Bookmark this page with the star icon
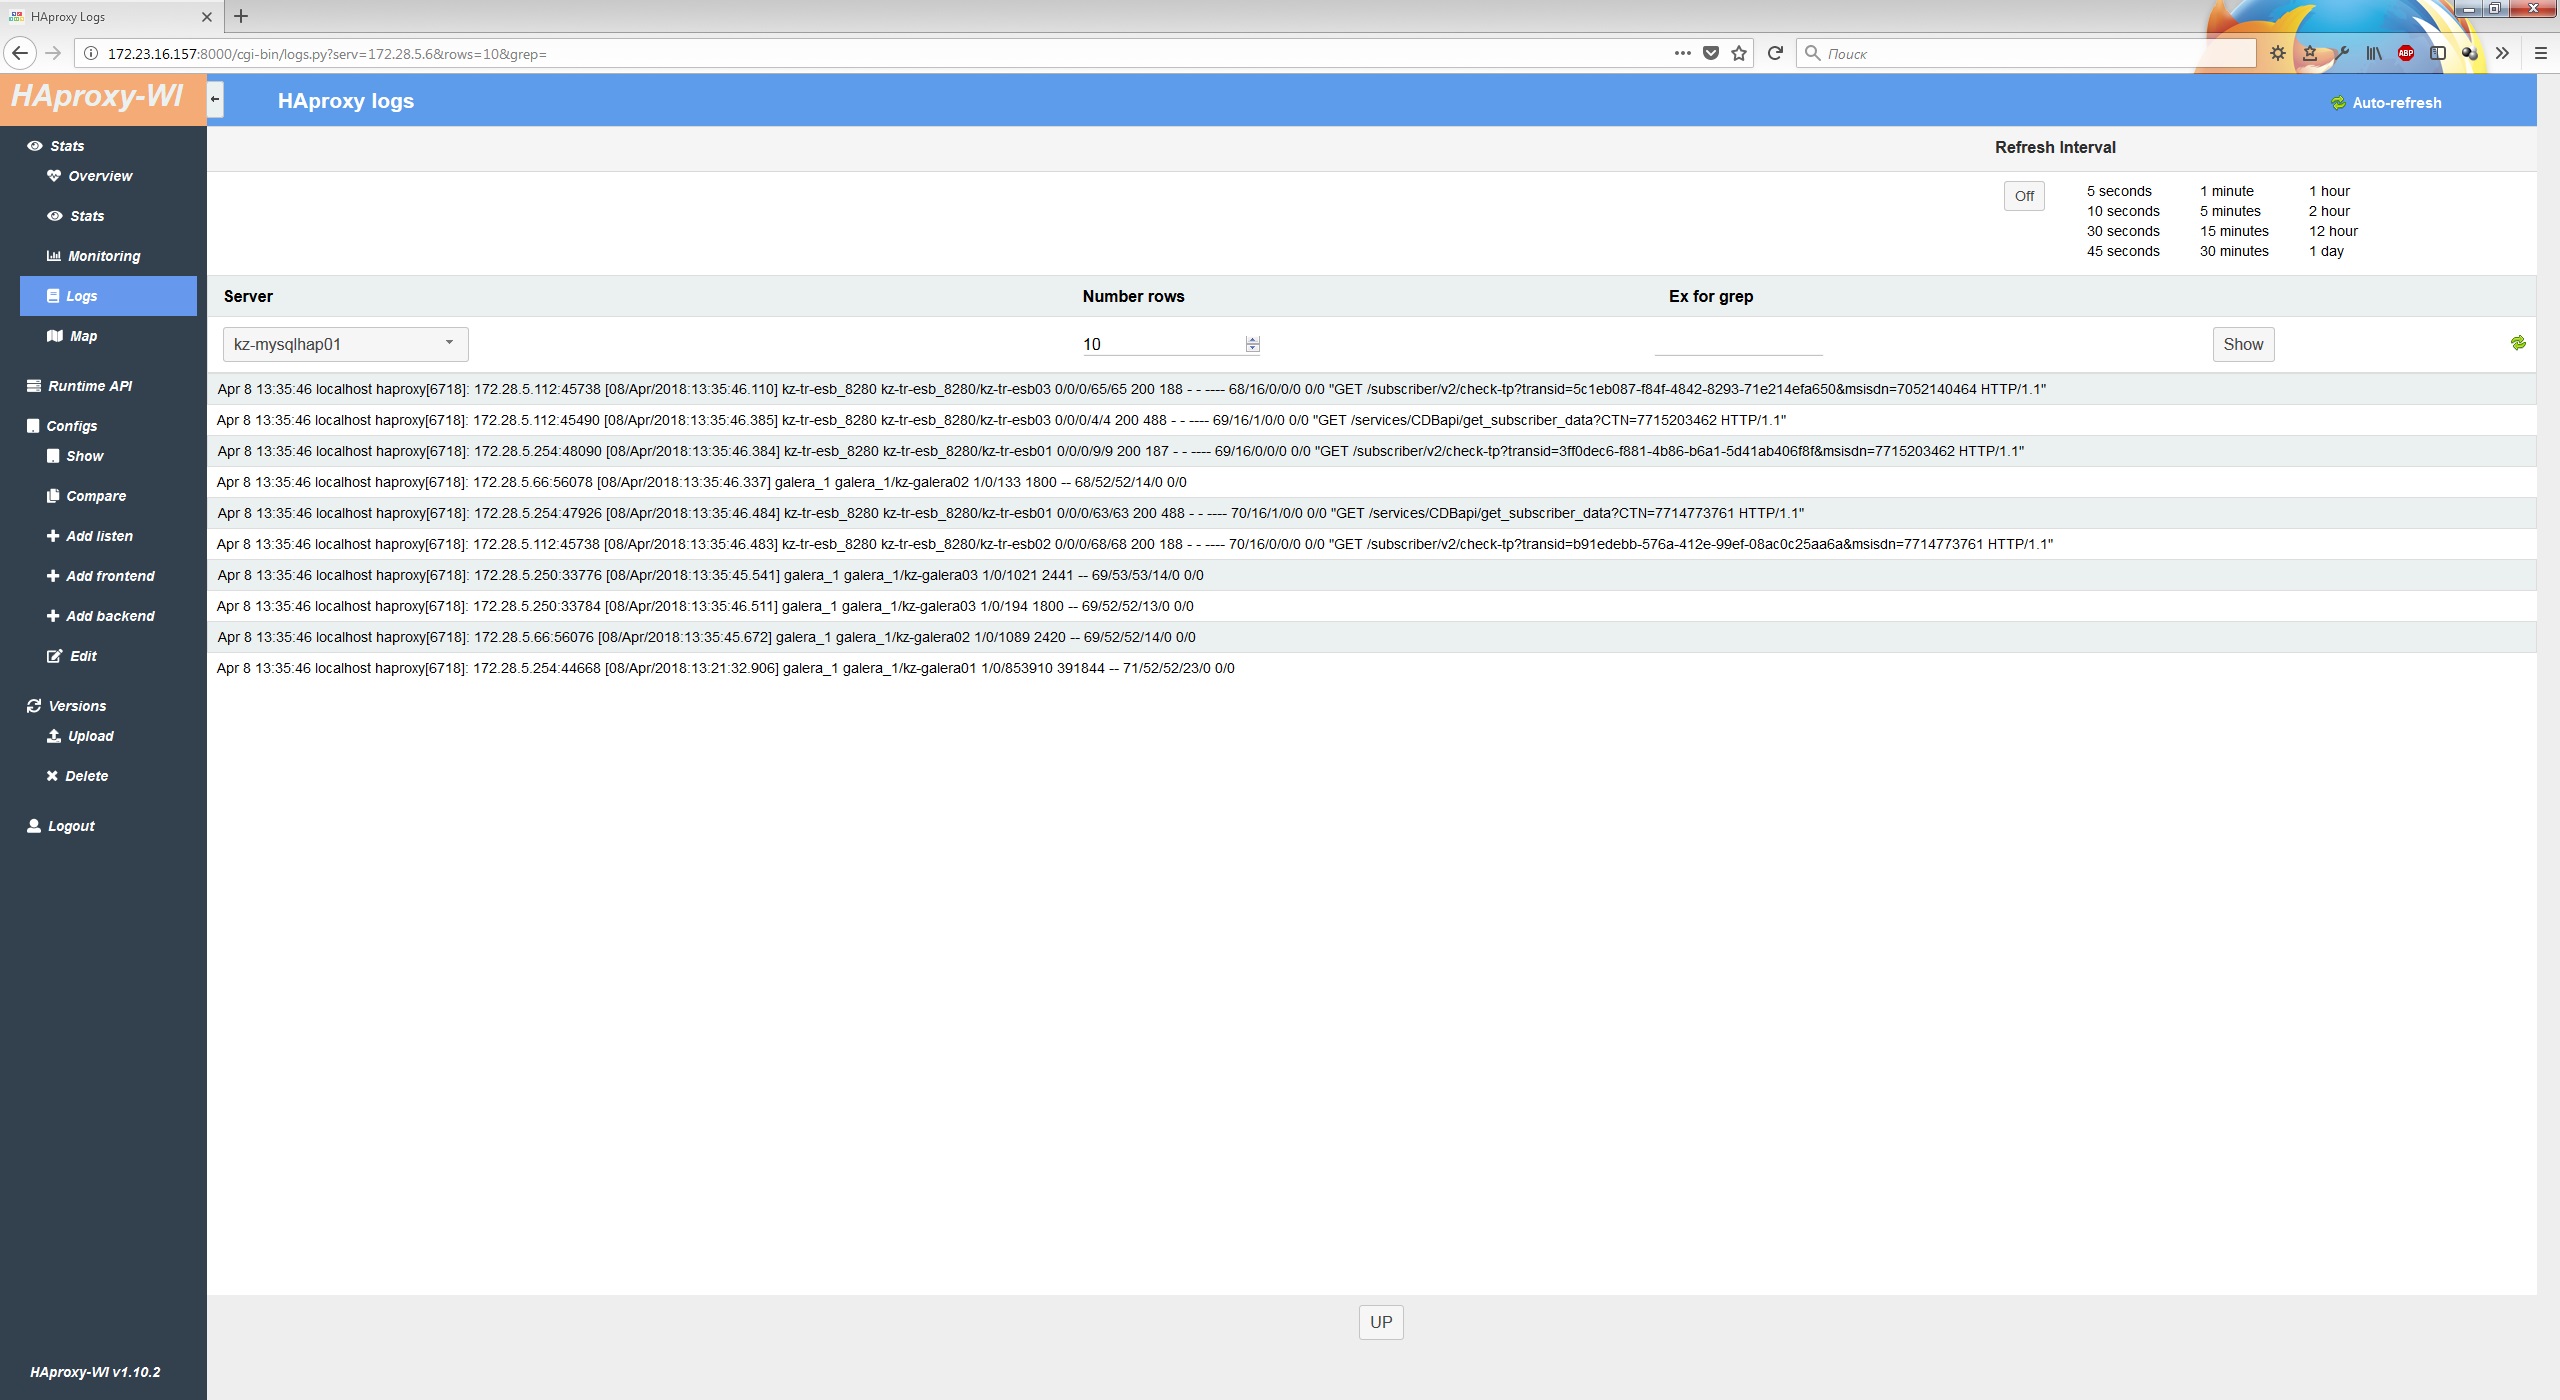The image size is (2560, 1400). pos(1739,53)
